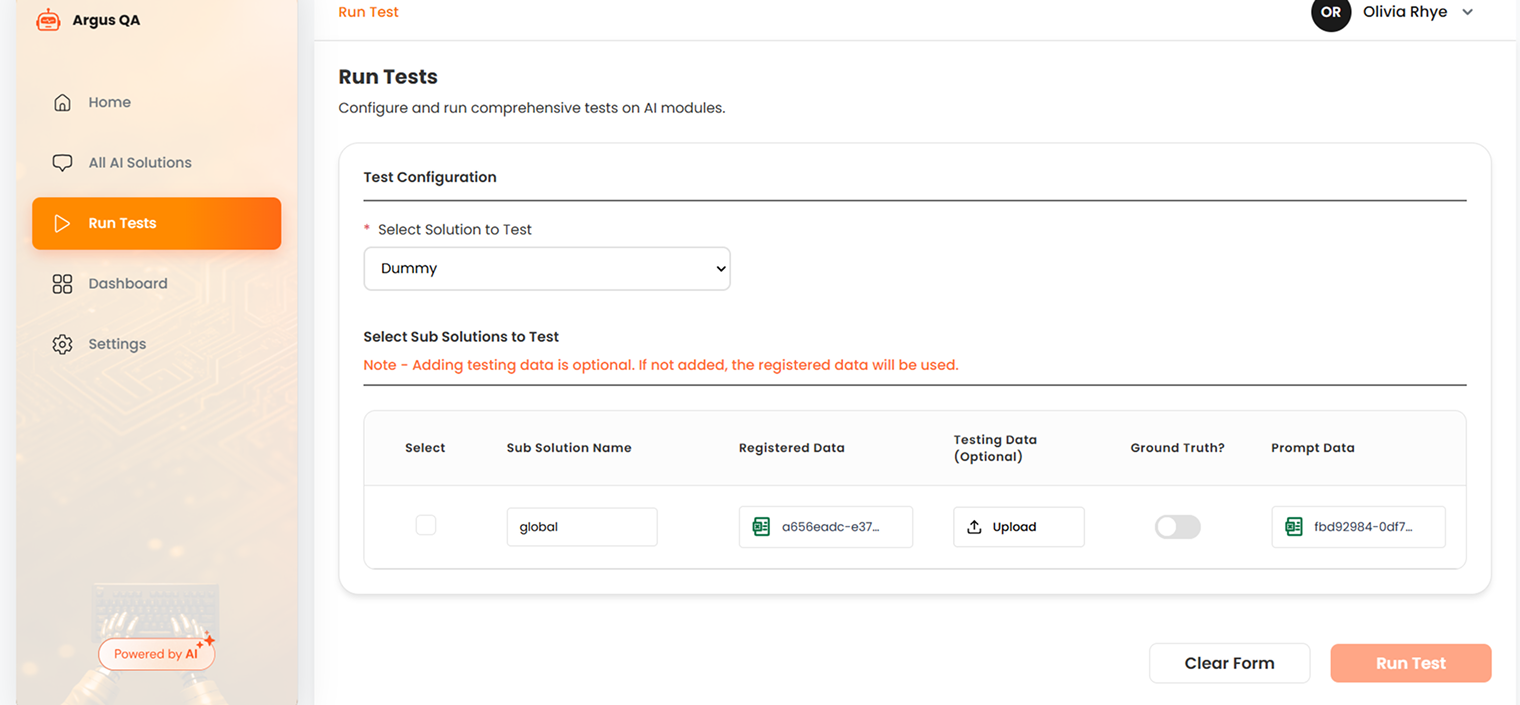Go to Home in the sidebar

[x=156, y=102]
